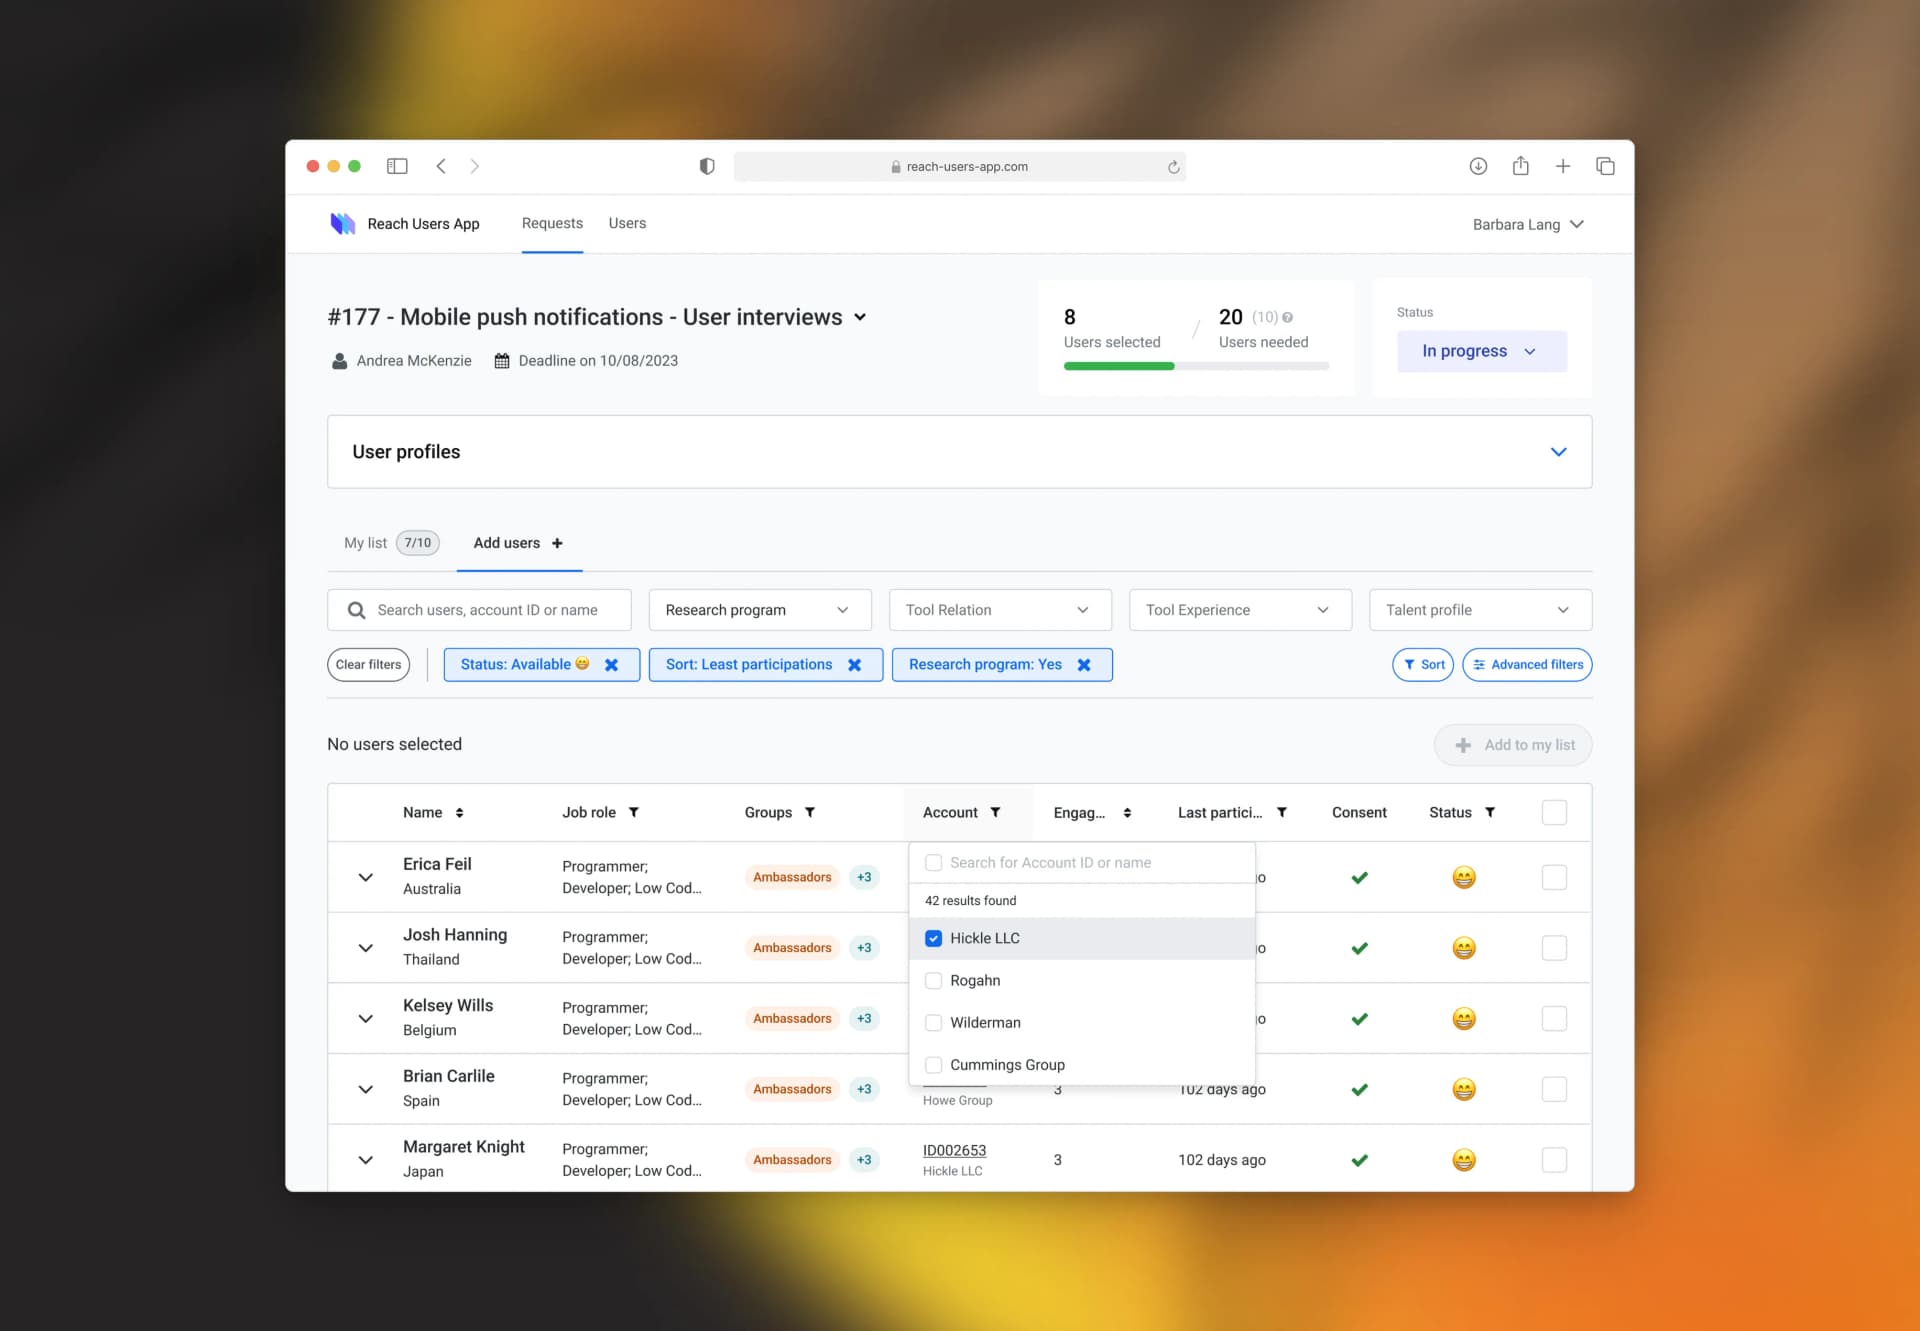Remove the Research program: Yes filter

pos(1084,665)
